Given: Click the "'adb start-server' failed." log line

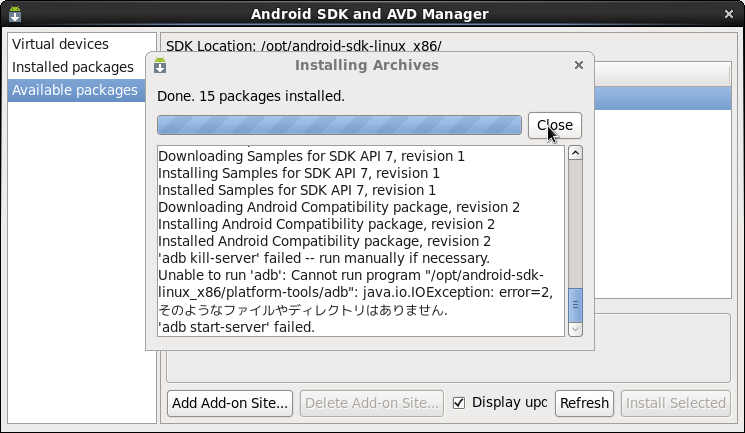Looking at the screenshot, I should (x=236, y=327).
